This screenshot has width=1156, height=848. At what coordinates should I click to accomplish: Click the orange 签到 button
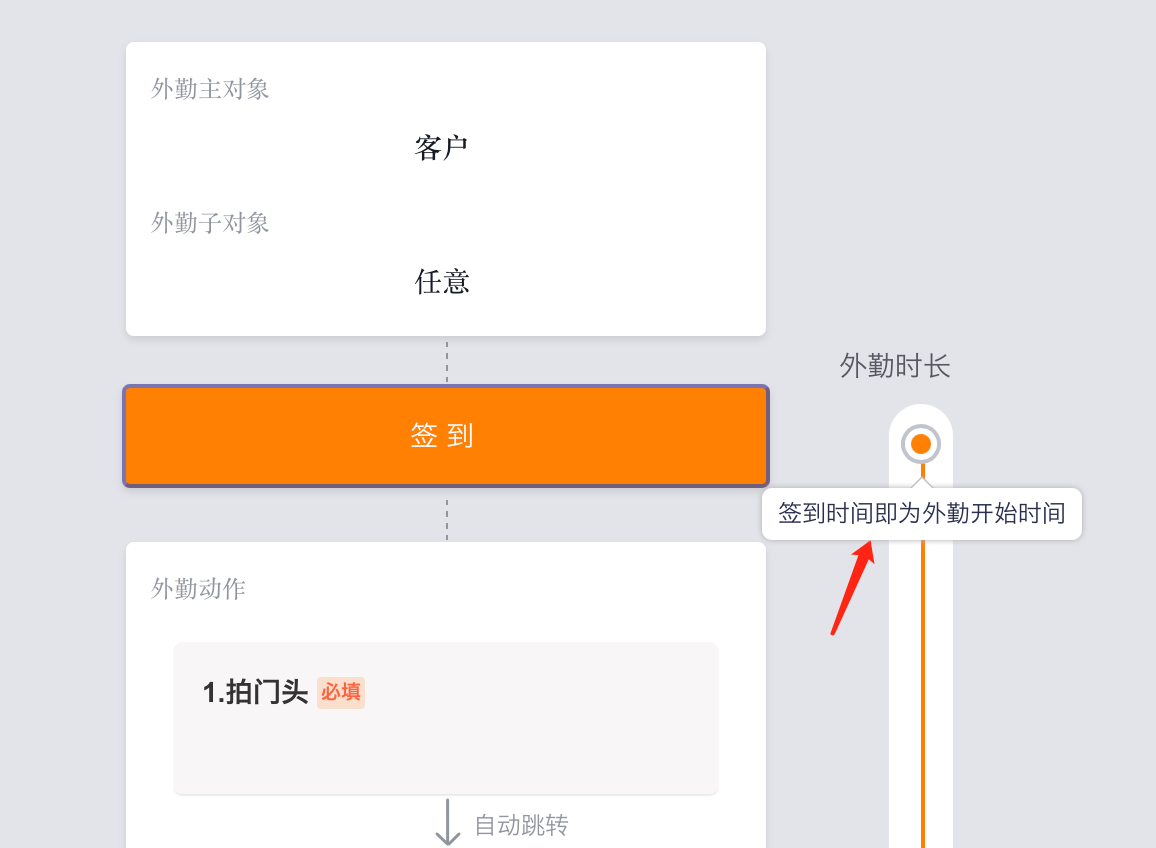click(x=445, y=436)
